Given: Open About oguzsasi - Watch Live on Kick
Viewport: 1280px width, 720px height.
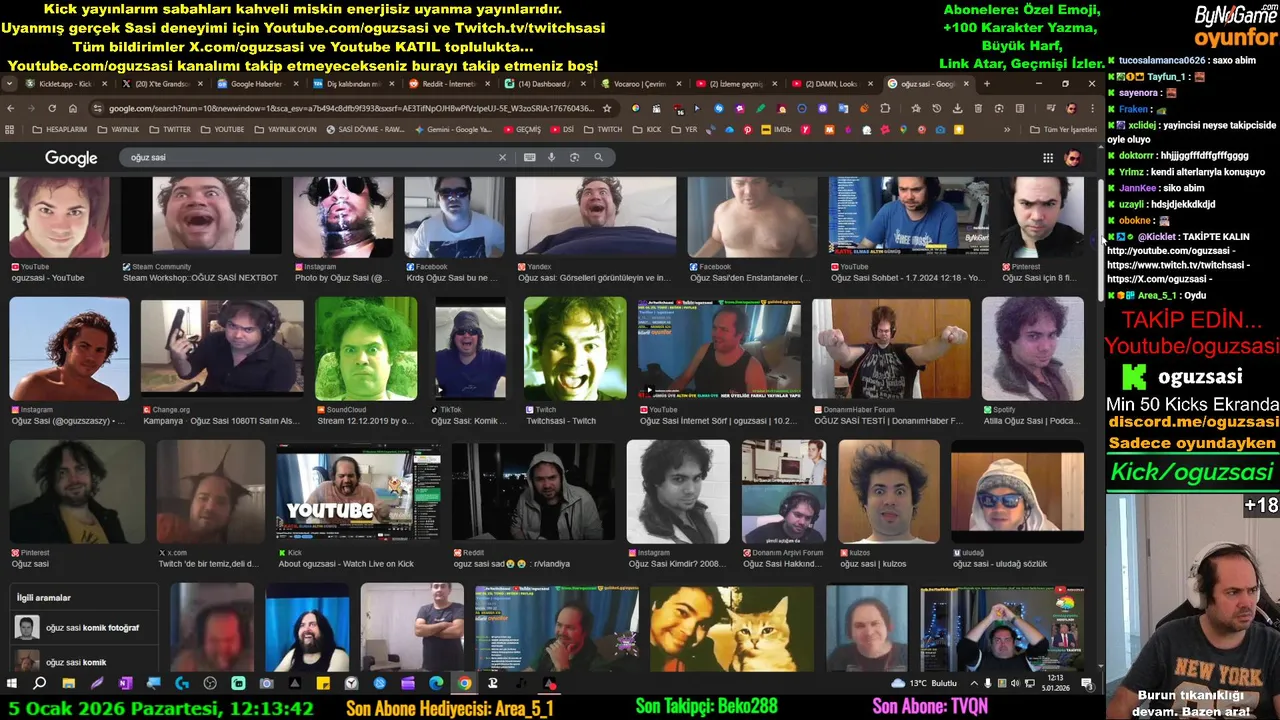Looking at the screenshot, I should 359,504.
